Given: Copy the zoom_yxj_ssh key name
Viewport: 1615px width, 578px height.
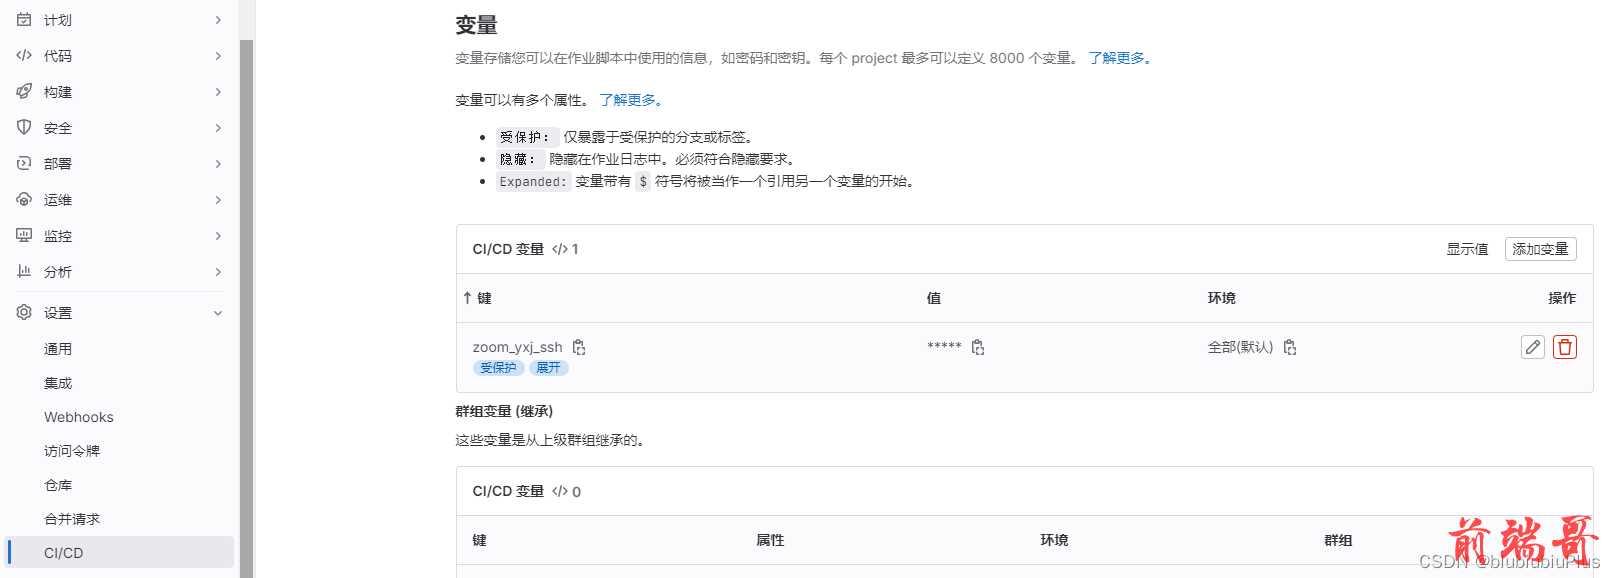Looking at the screenshot, I should [579, 347].
